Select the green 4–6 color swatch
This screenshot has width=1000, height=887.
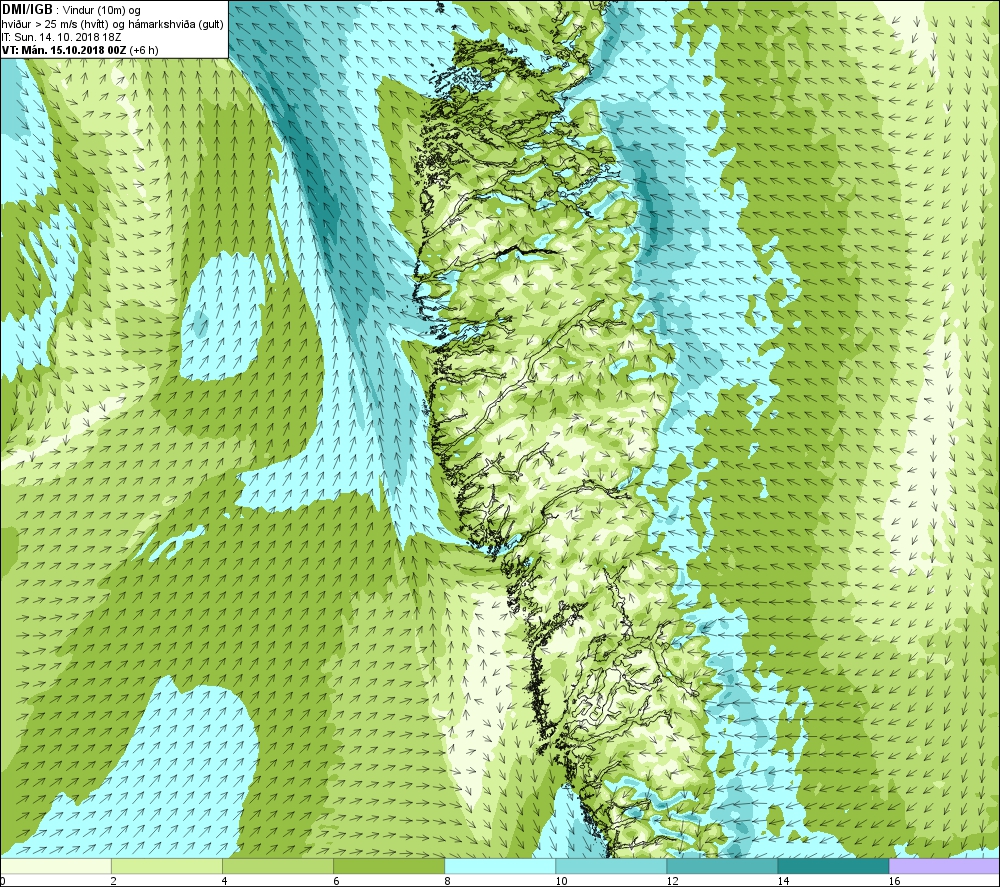tap(277, 866)
